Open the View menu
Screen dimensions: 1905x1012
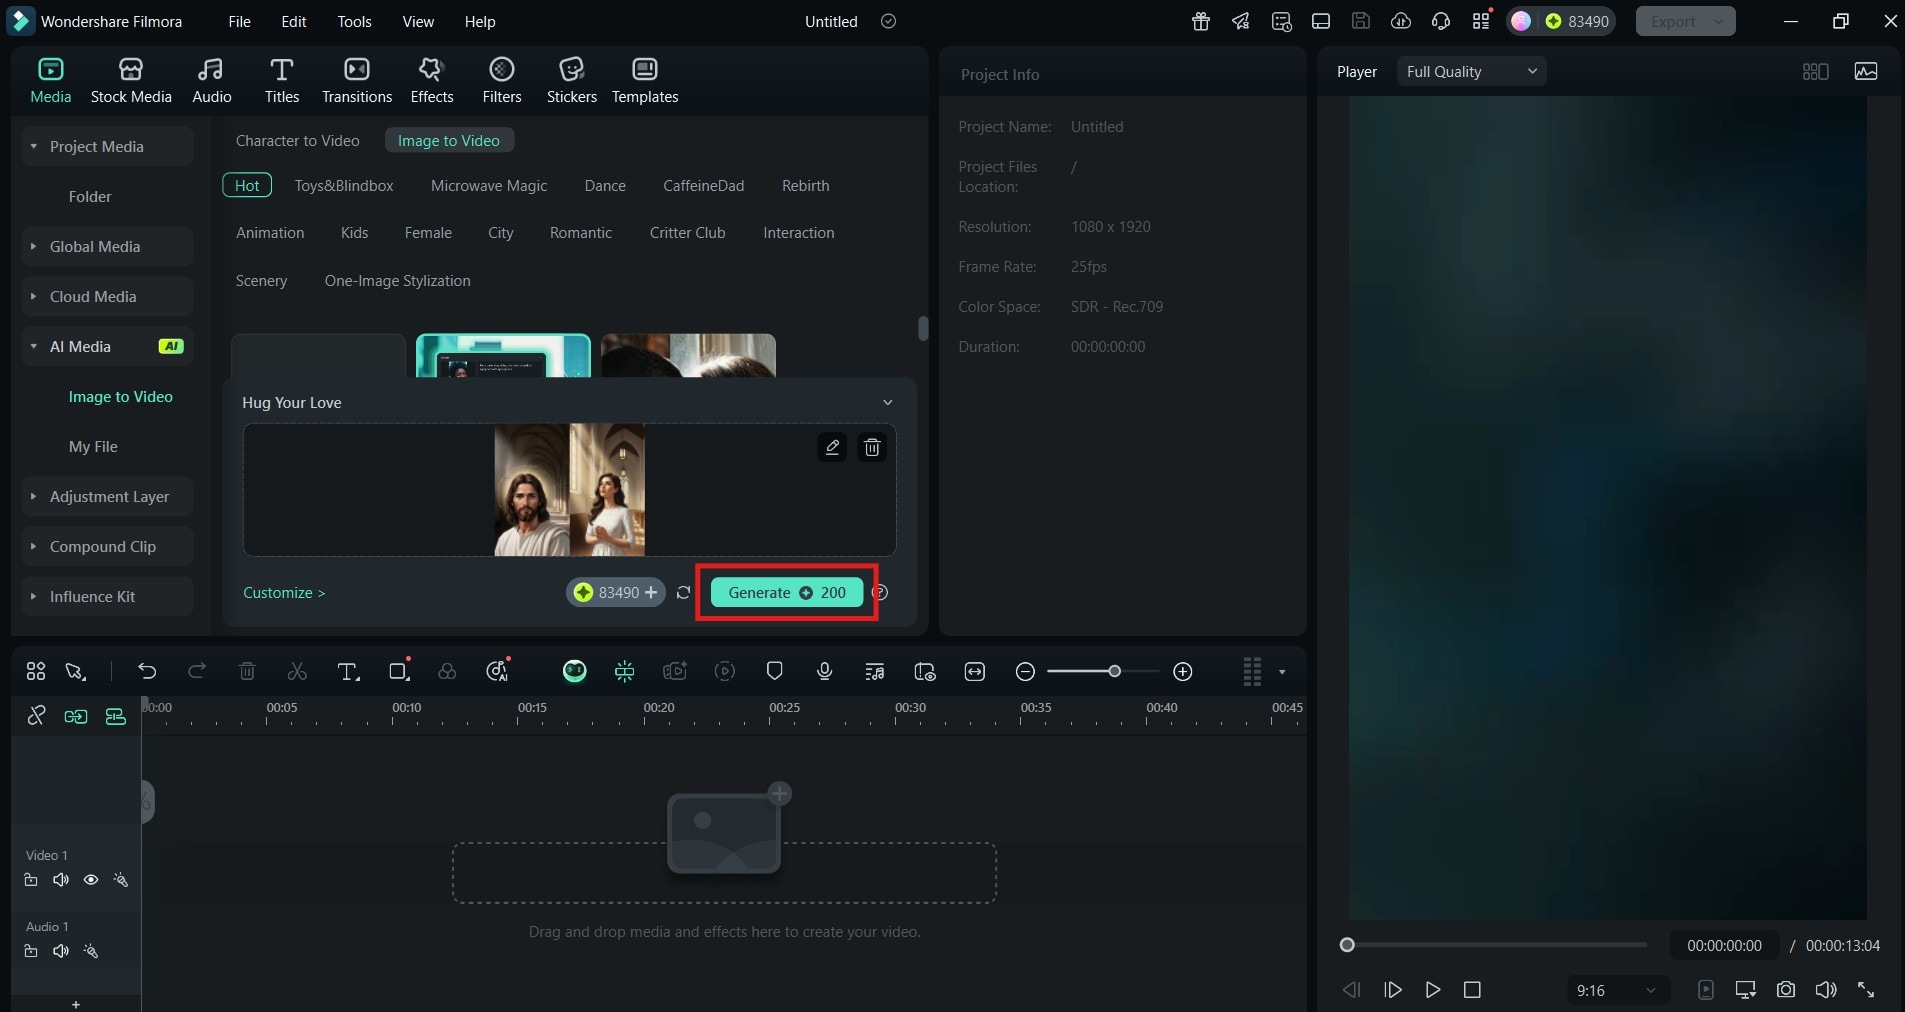coord(418,21)
